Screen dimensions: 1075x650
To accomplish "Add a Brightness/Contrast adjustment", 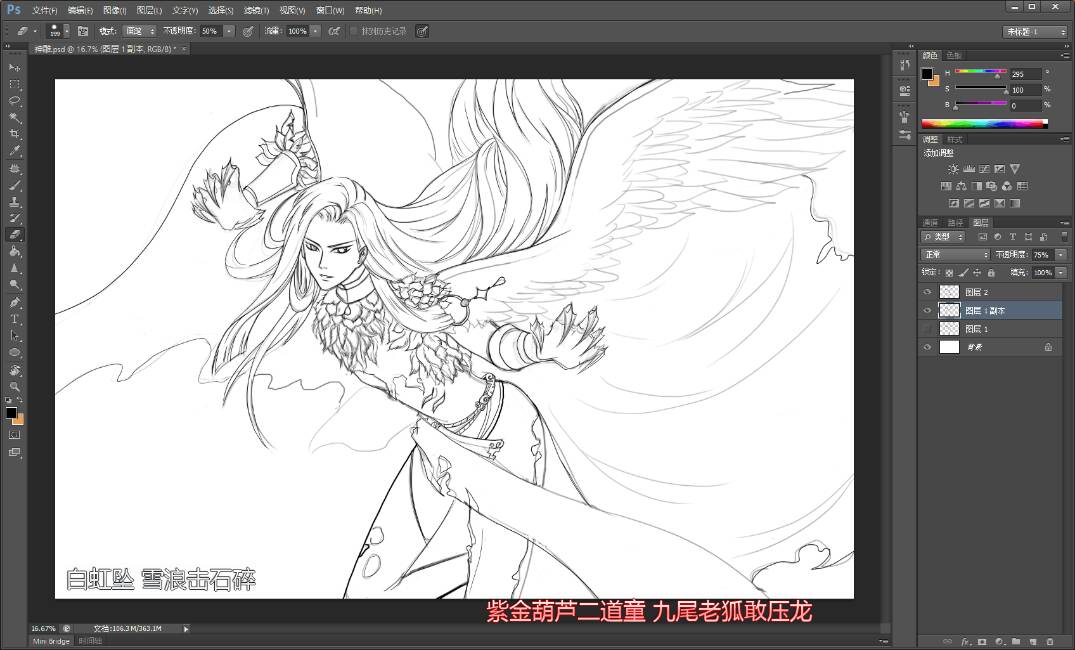I will (x=953, y=169).
